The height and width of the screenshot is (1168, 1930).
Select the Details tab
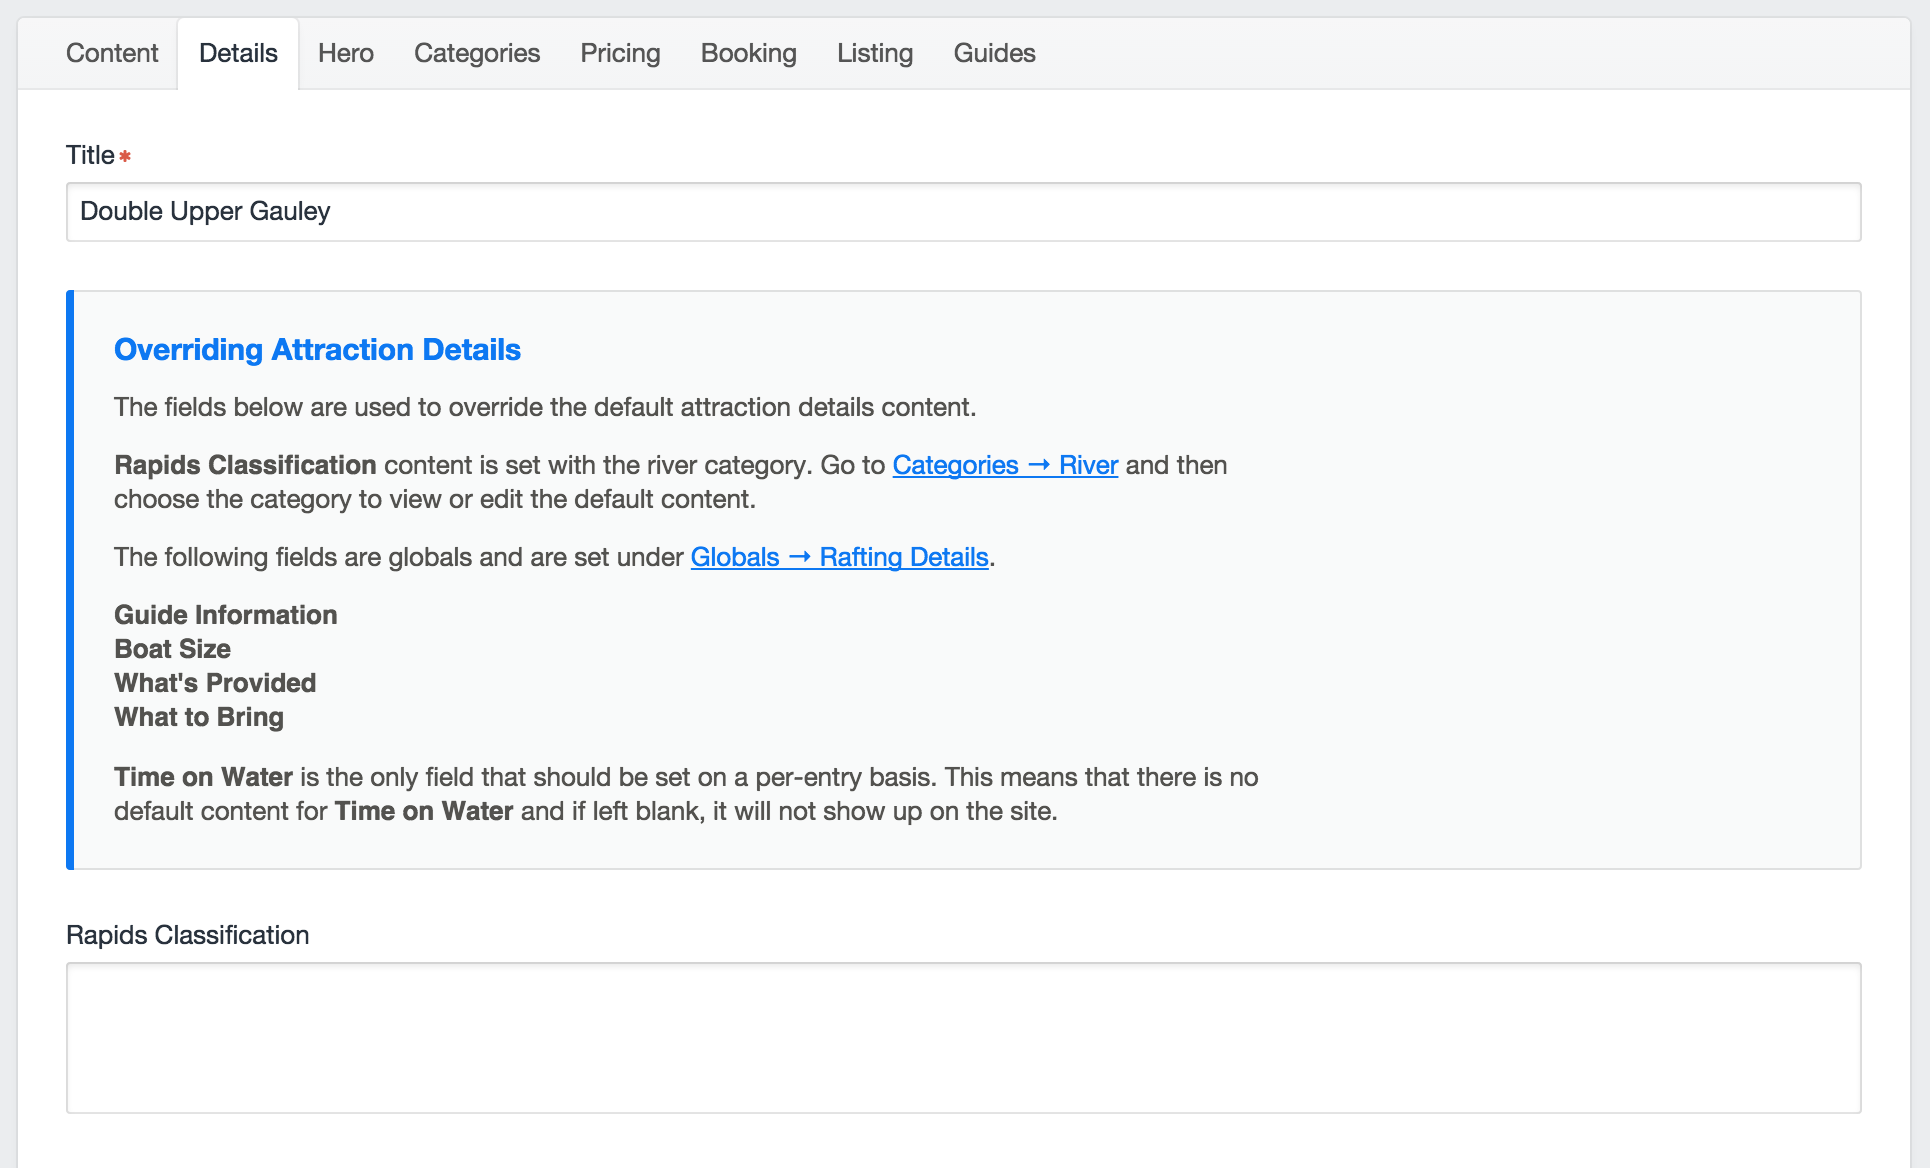[238, 53]
